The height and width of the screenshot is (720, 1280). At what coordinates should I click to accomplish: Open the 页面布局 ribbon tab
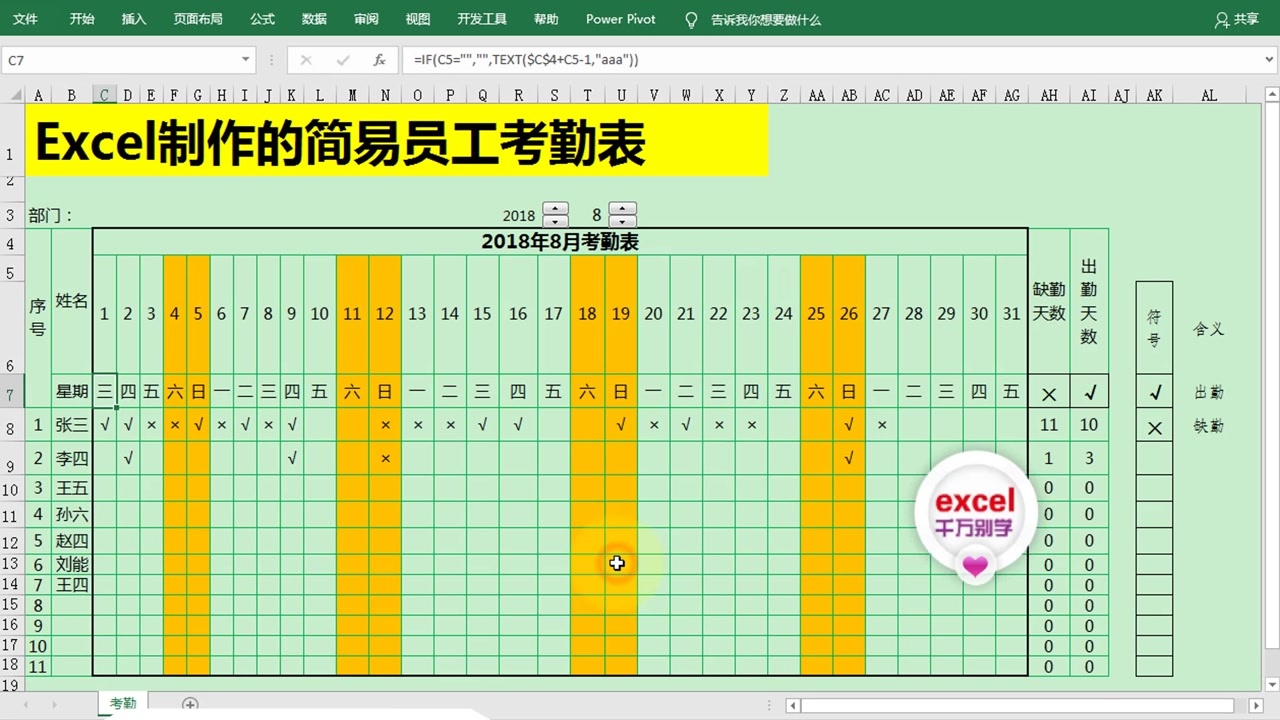tap(198, 19)
